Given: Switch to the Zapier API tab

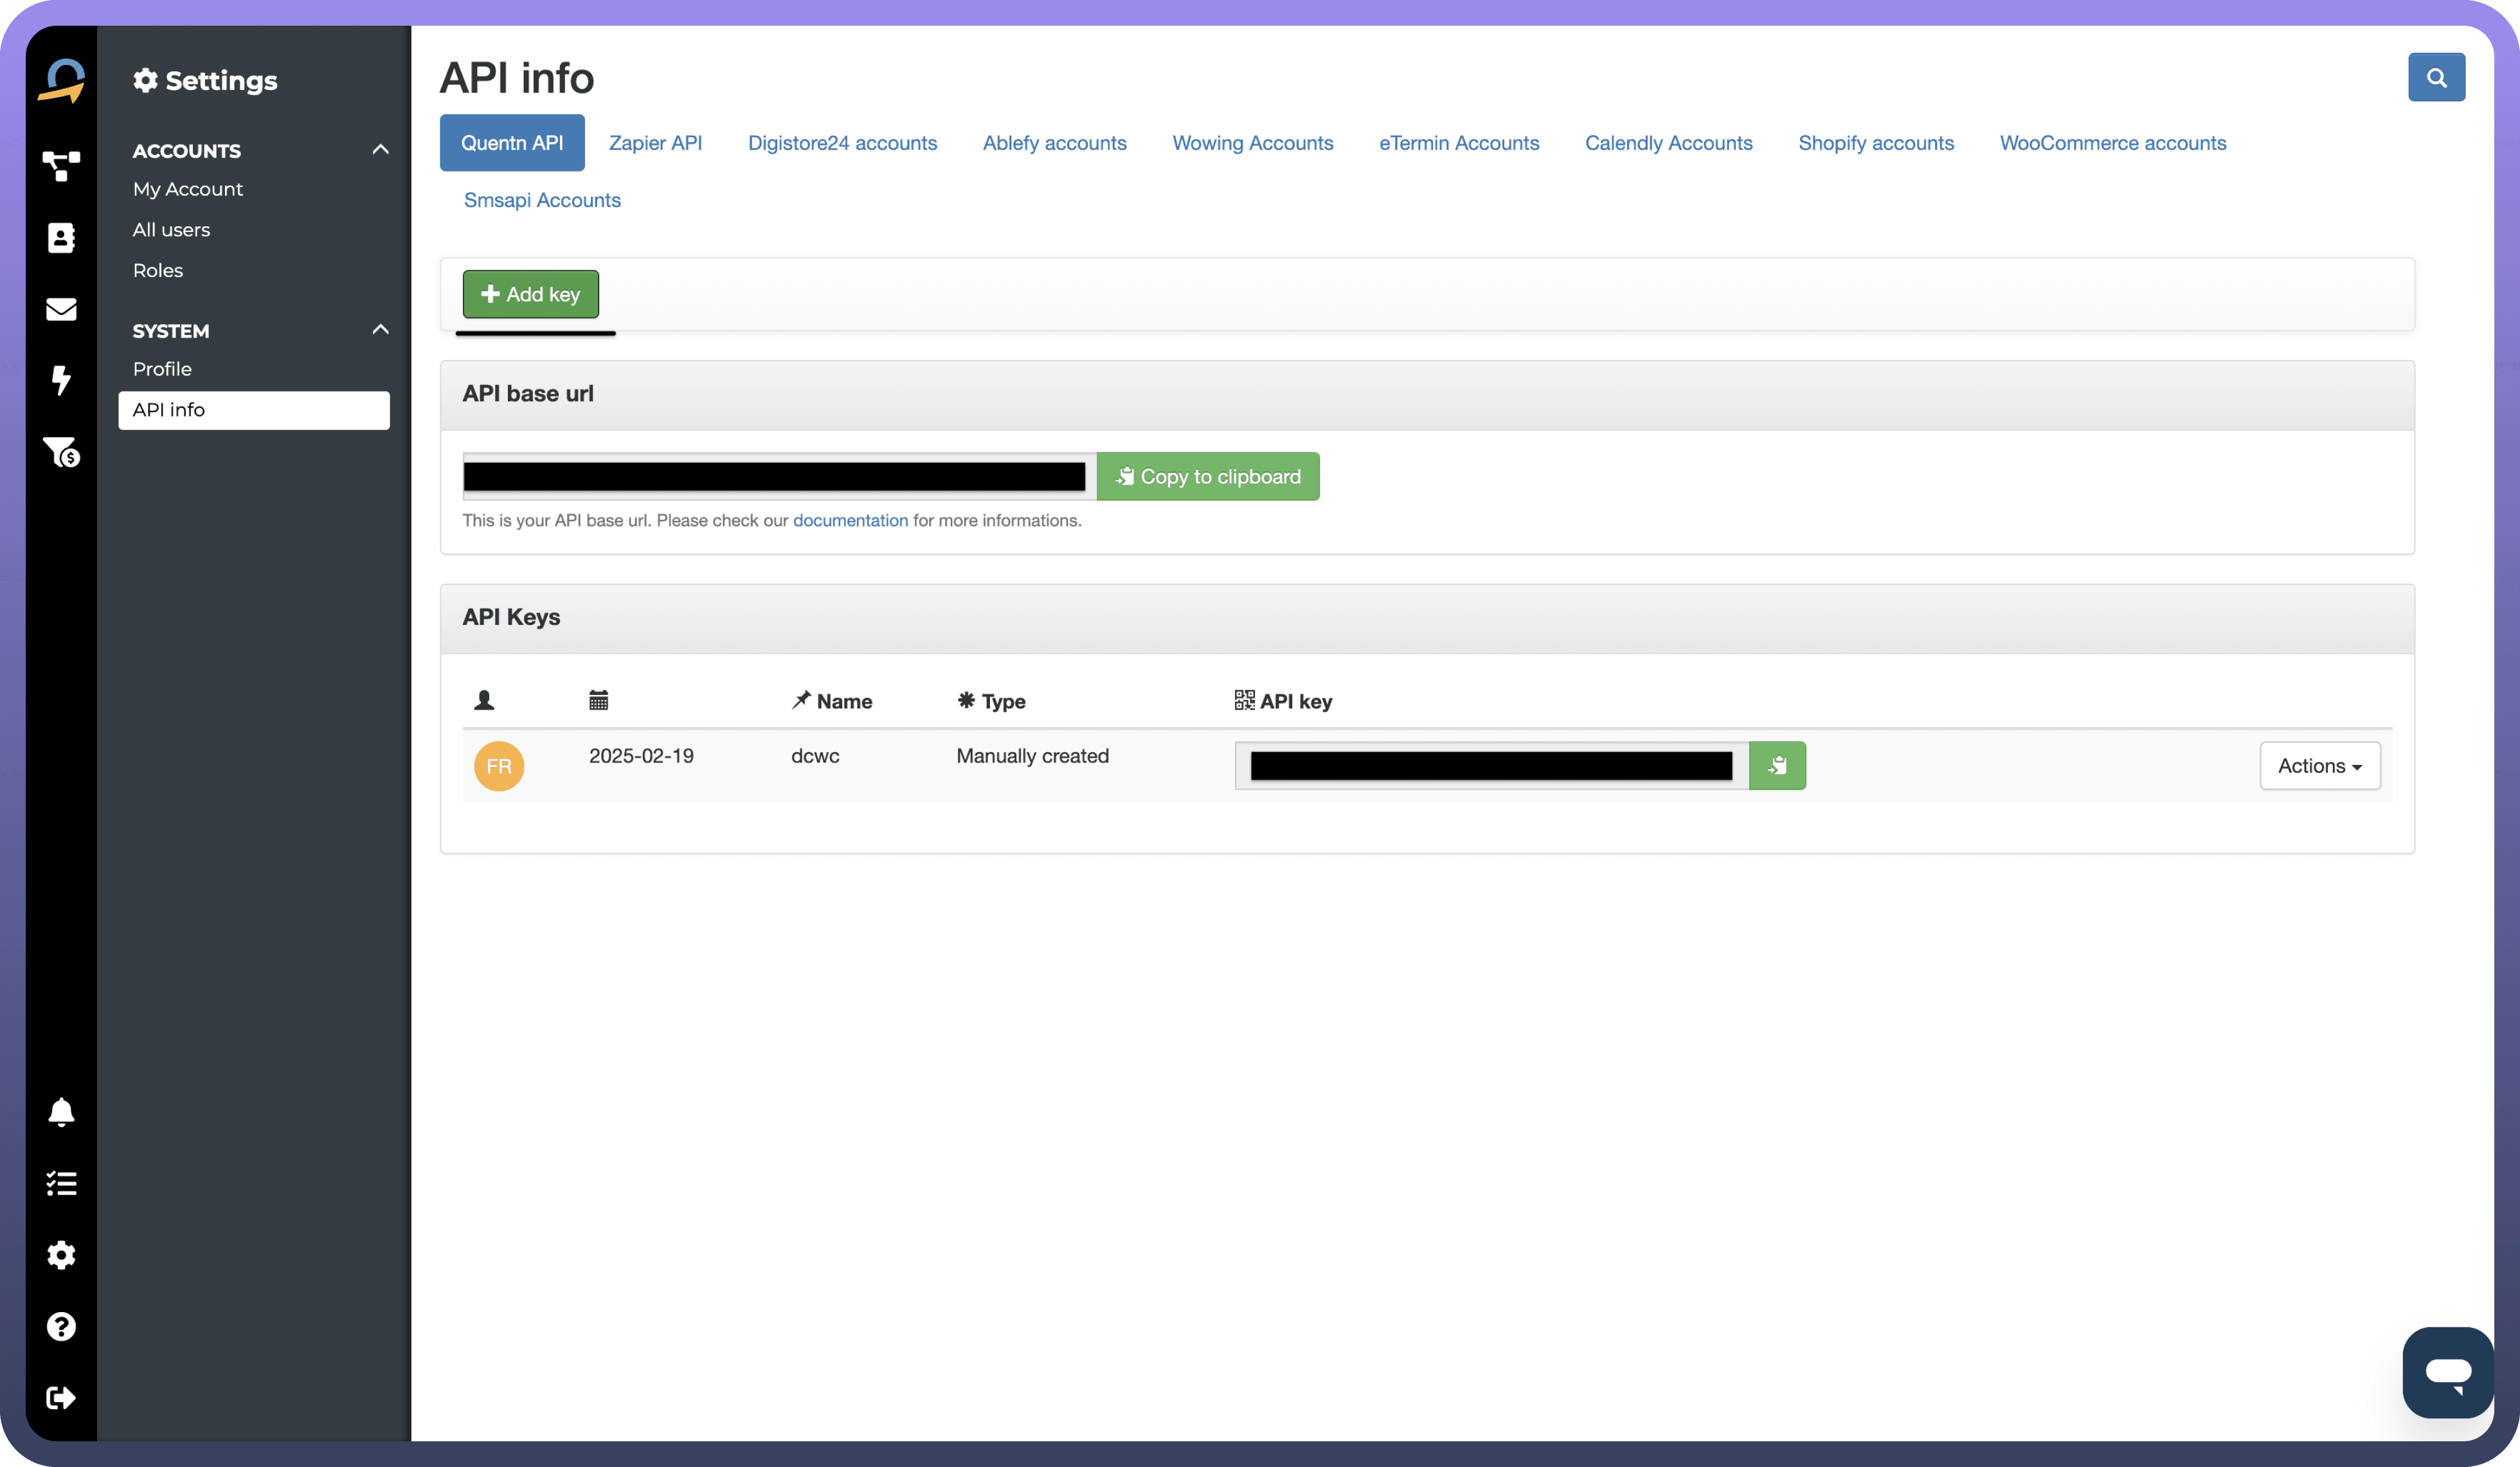Looking at the screenshot, I should pyautogui.click(x=655, y=143).
